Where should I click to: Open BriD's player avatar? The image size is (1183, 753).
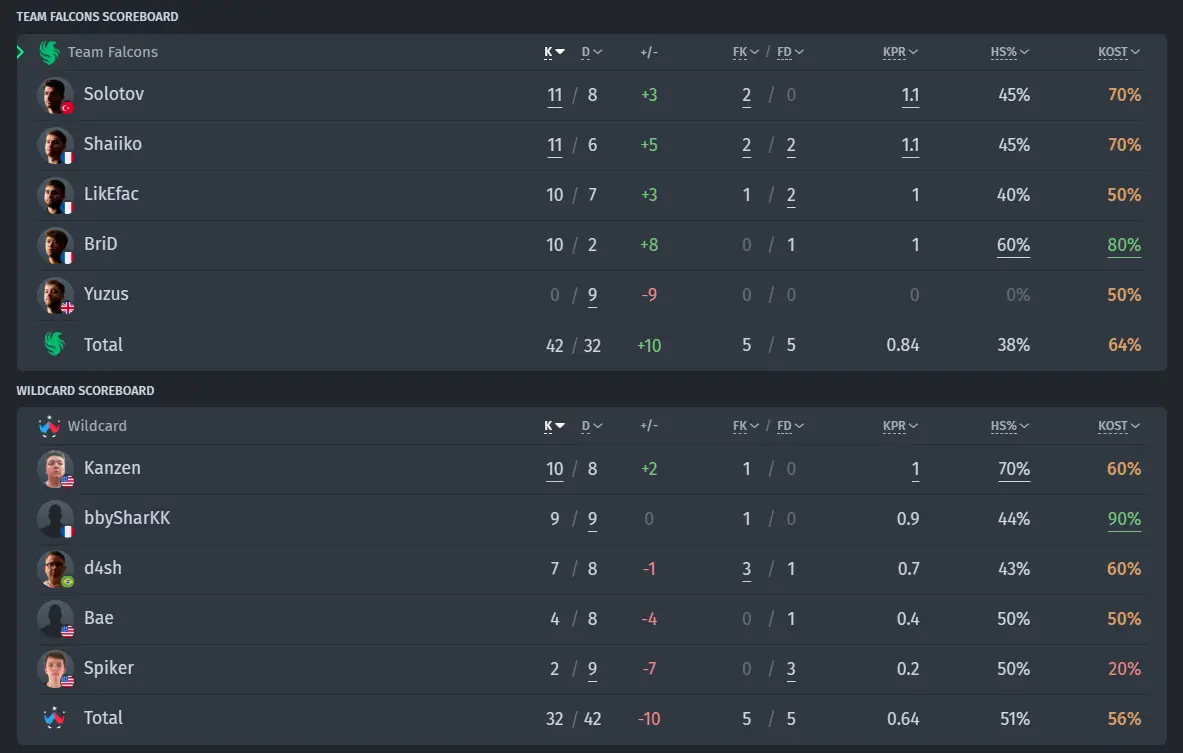pyautogui.click(x=56, y=246)
